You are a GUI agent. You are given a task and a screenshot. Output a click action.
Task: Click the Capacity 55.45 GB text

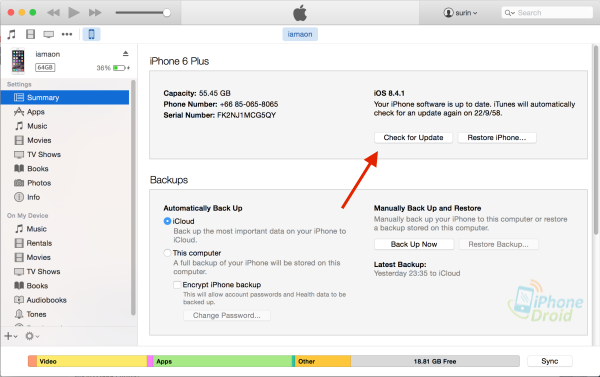pyautogui.click(x=197, y=93)
